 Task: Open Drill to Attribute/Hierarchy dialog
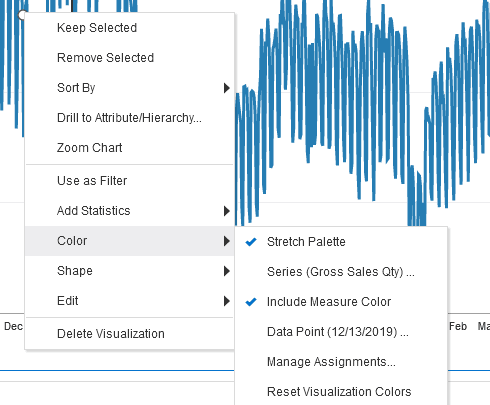130,118
